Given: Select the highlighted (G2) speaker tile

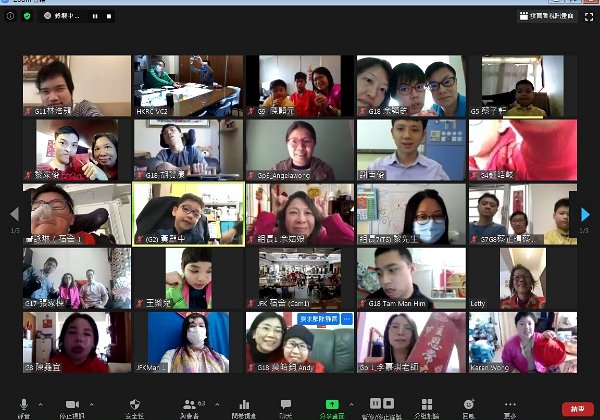Looking at the screenshot, I should coord(188,214).
